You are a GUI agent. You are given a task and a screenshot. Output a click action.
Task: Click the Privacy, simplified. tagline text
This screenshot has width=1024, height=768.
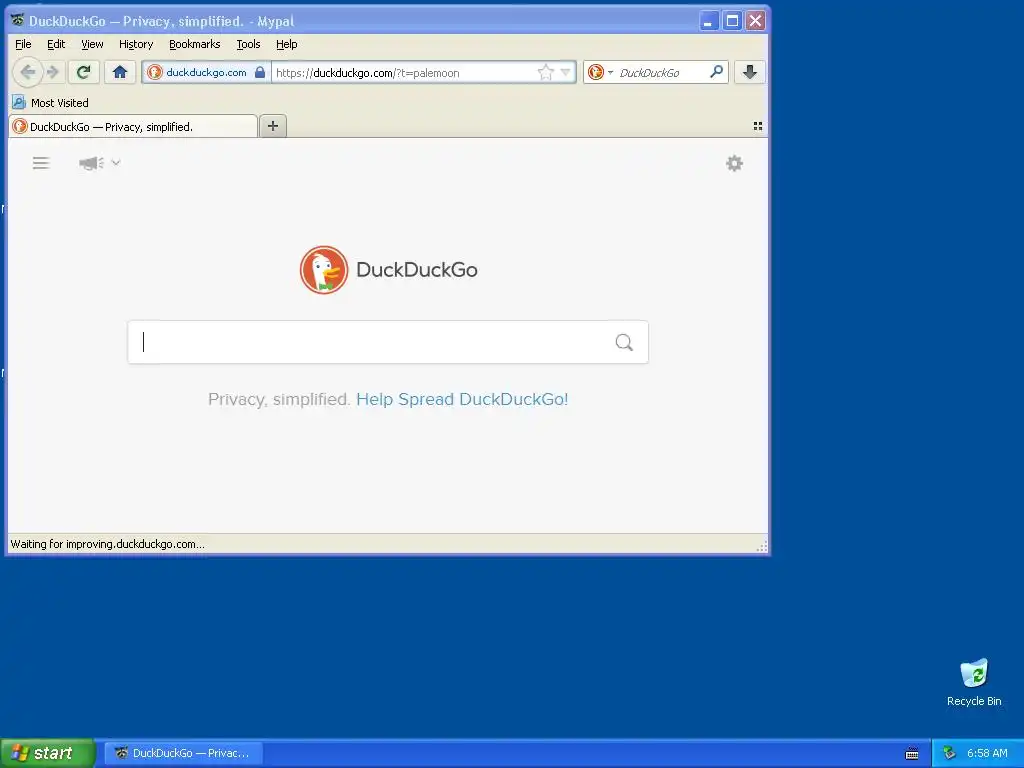279,399
